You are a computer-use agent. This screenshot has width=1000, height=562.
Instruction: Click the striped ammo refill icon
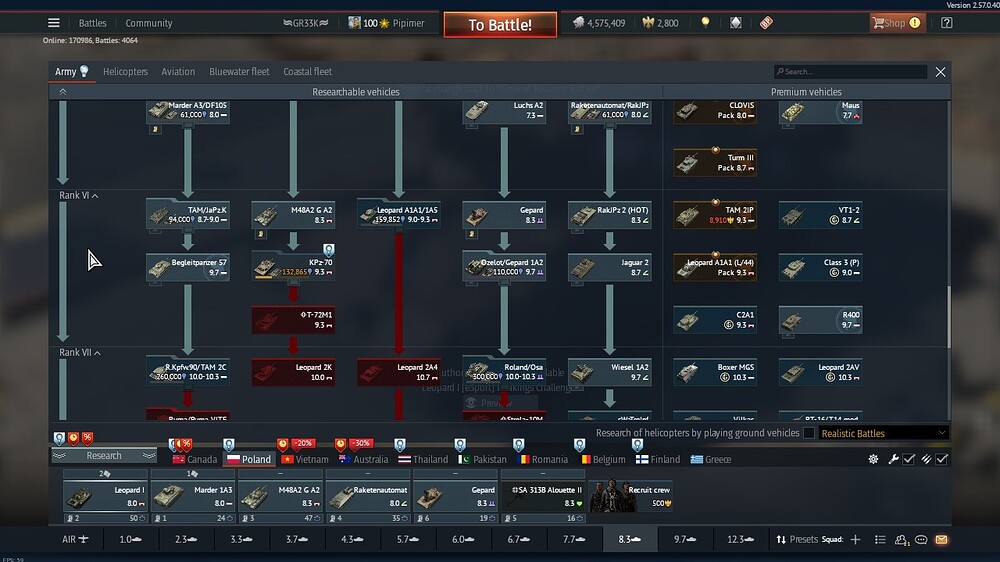[x=927, y=459]
